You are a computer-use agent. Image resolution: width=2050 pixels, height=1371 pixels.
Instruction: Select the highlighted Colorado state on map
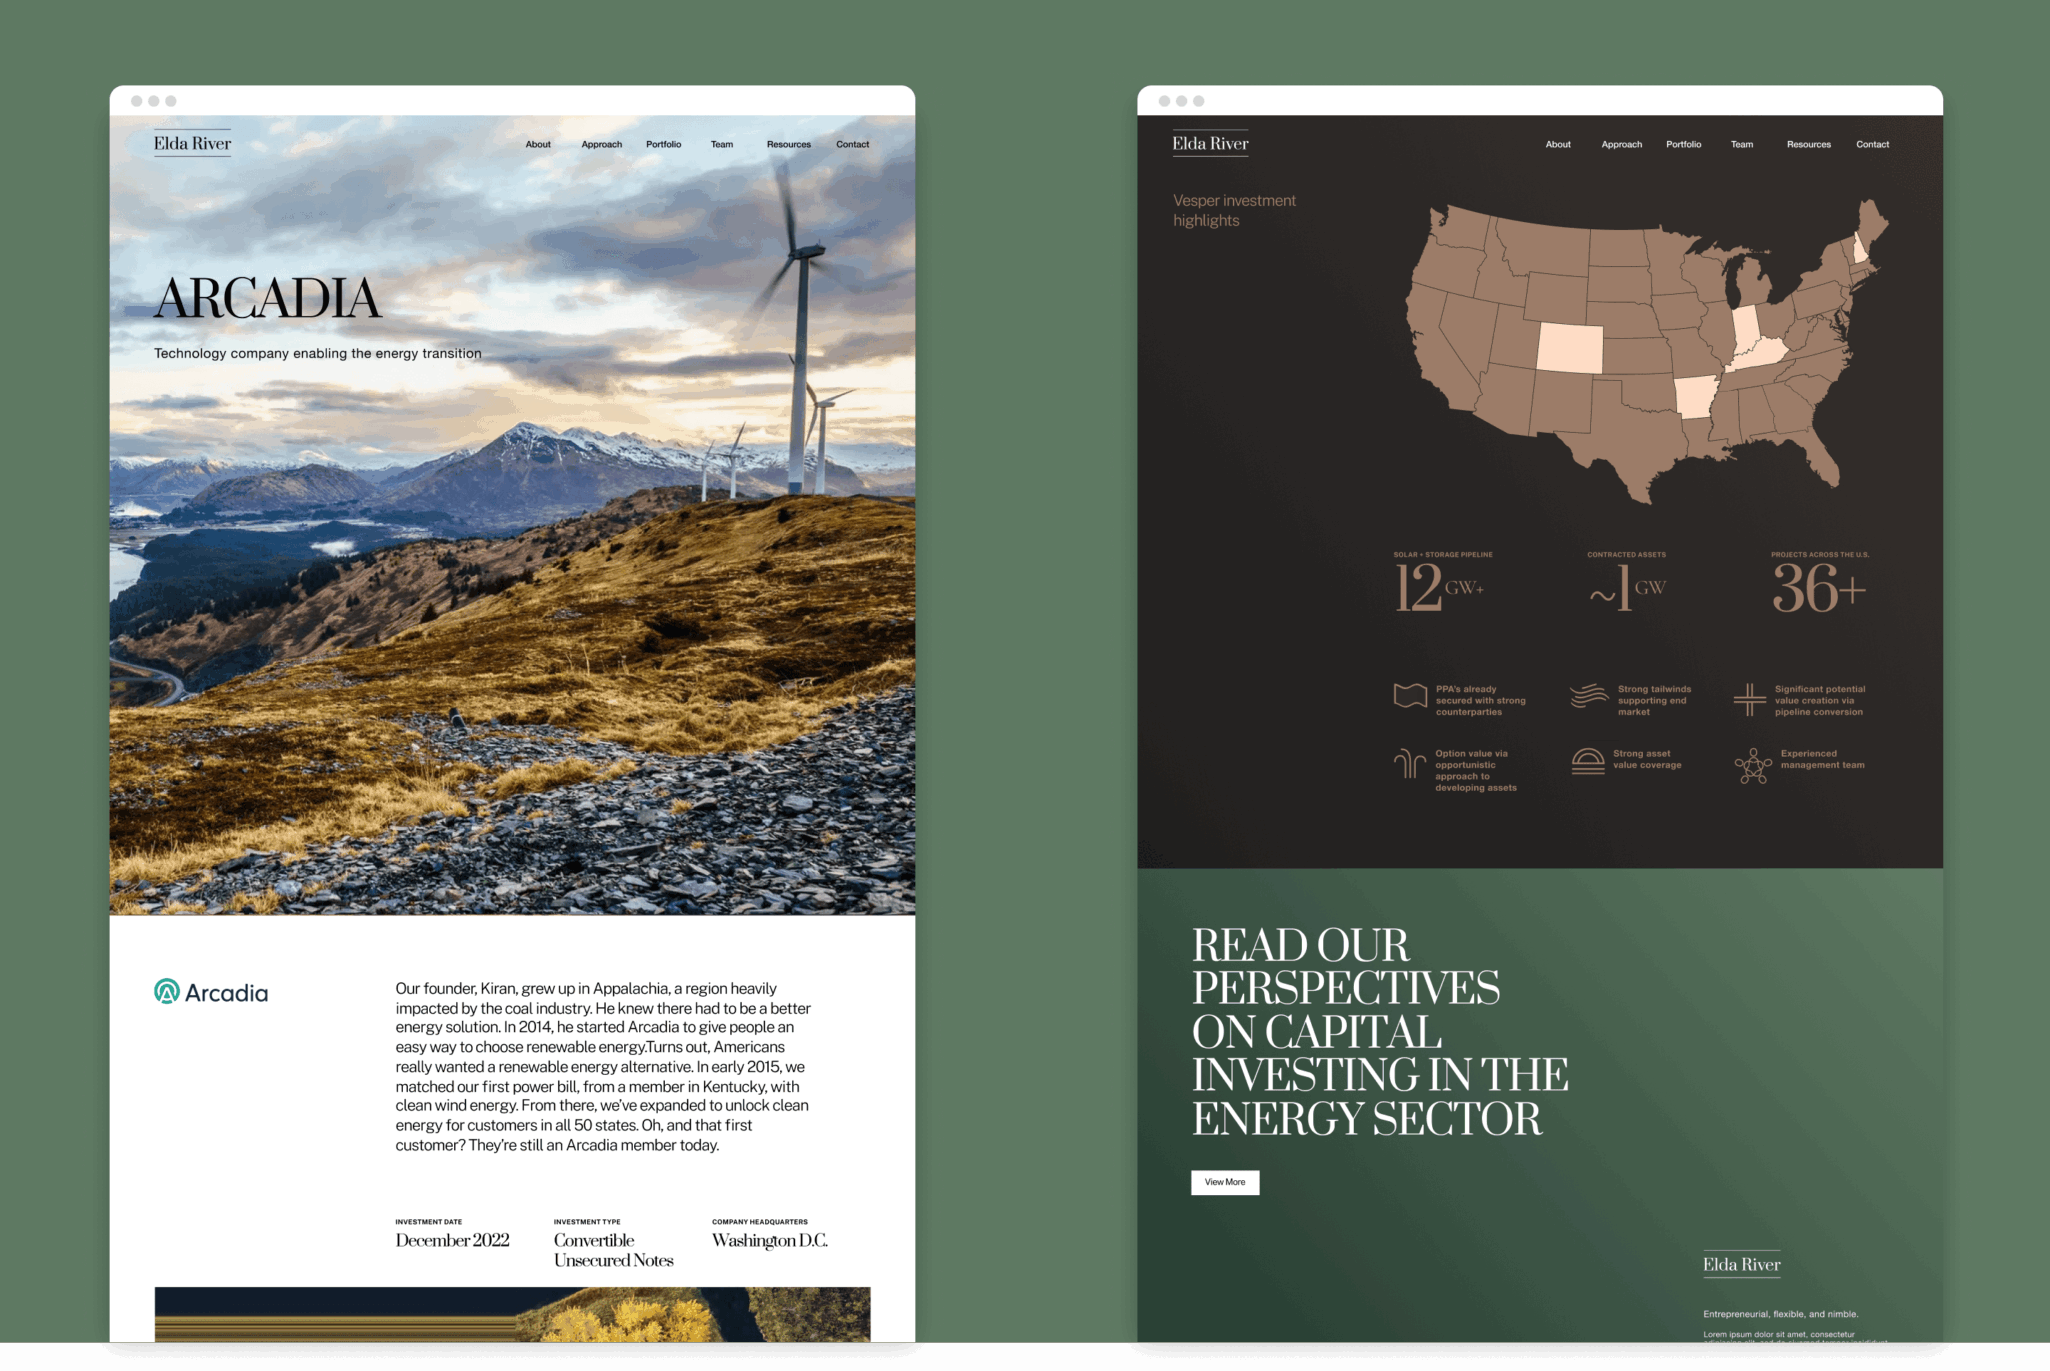[x=1569, y=348]
